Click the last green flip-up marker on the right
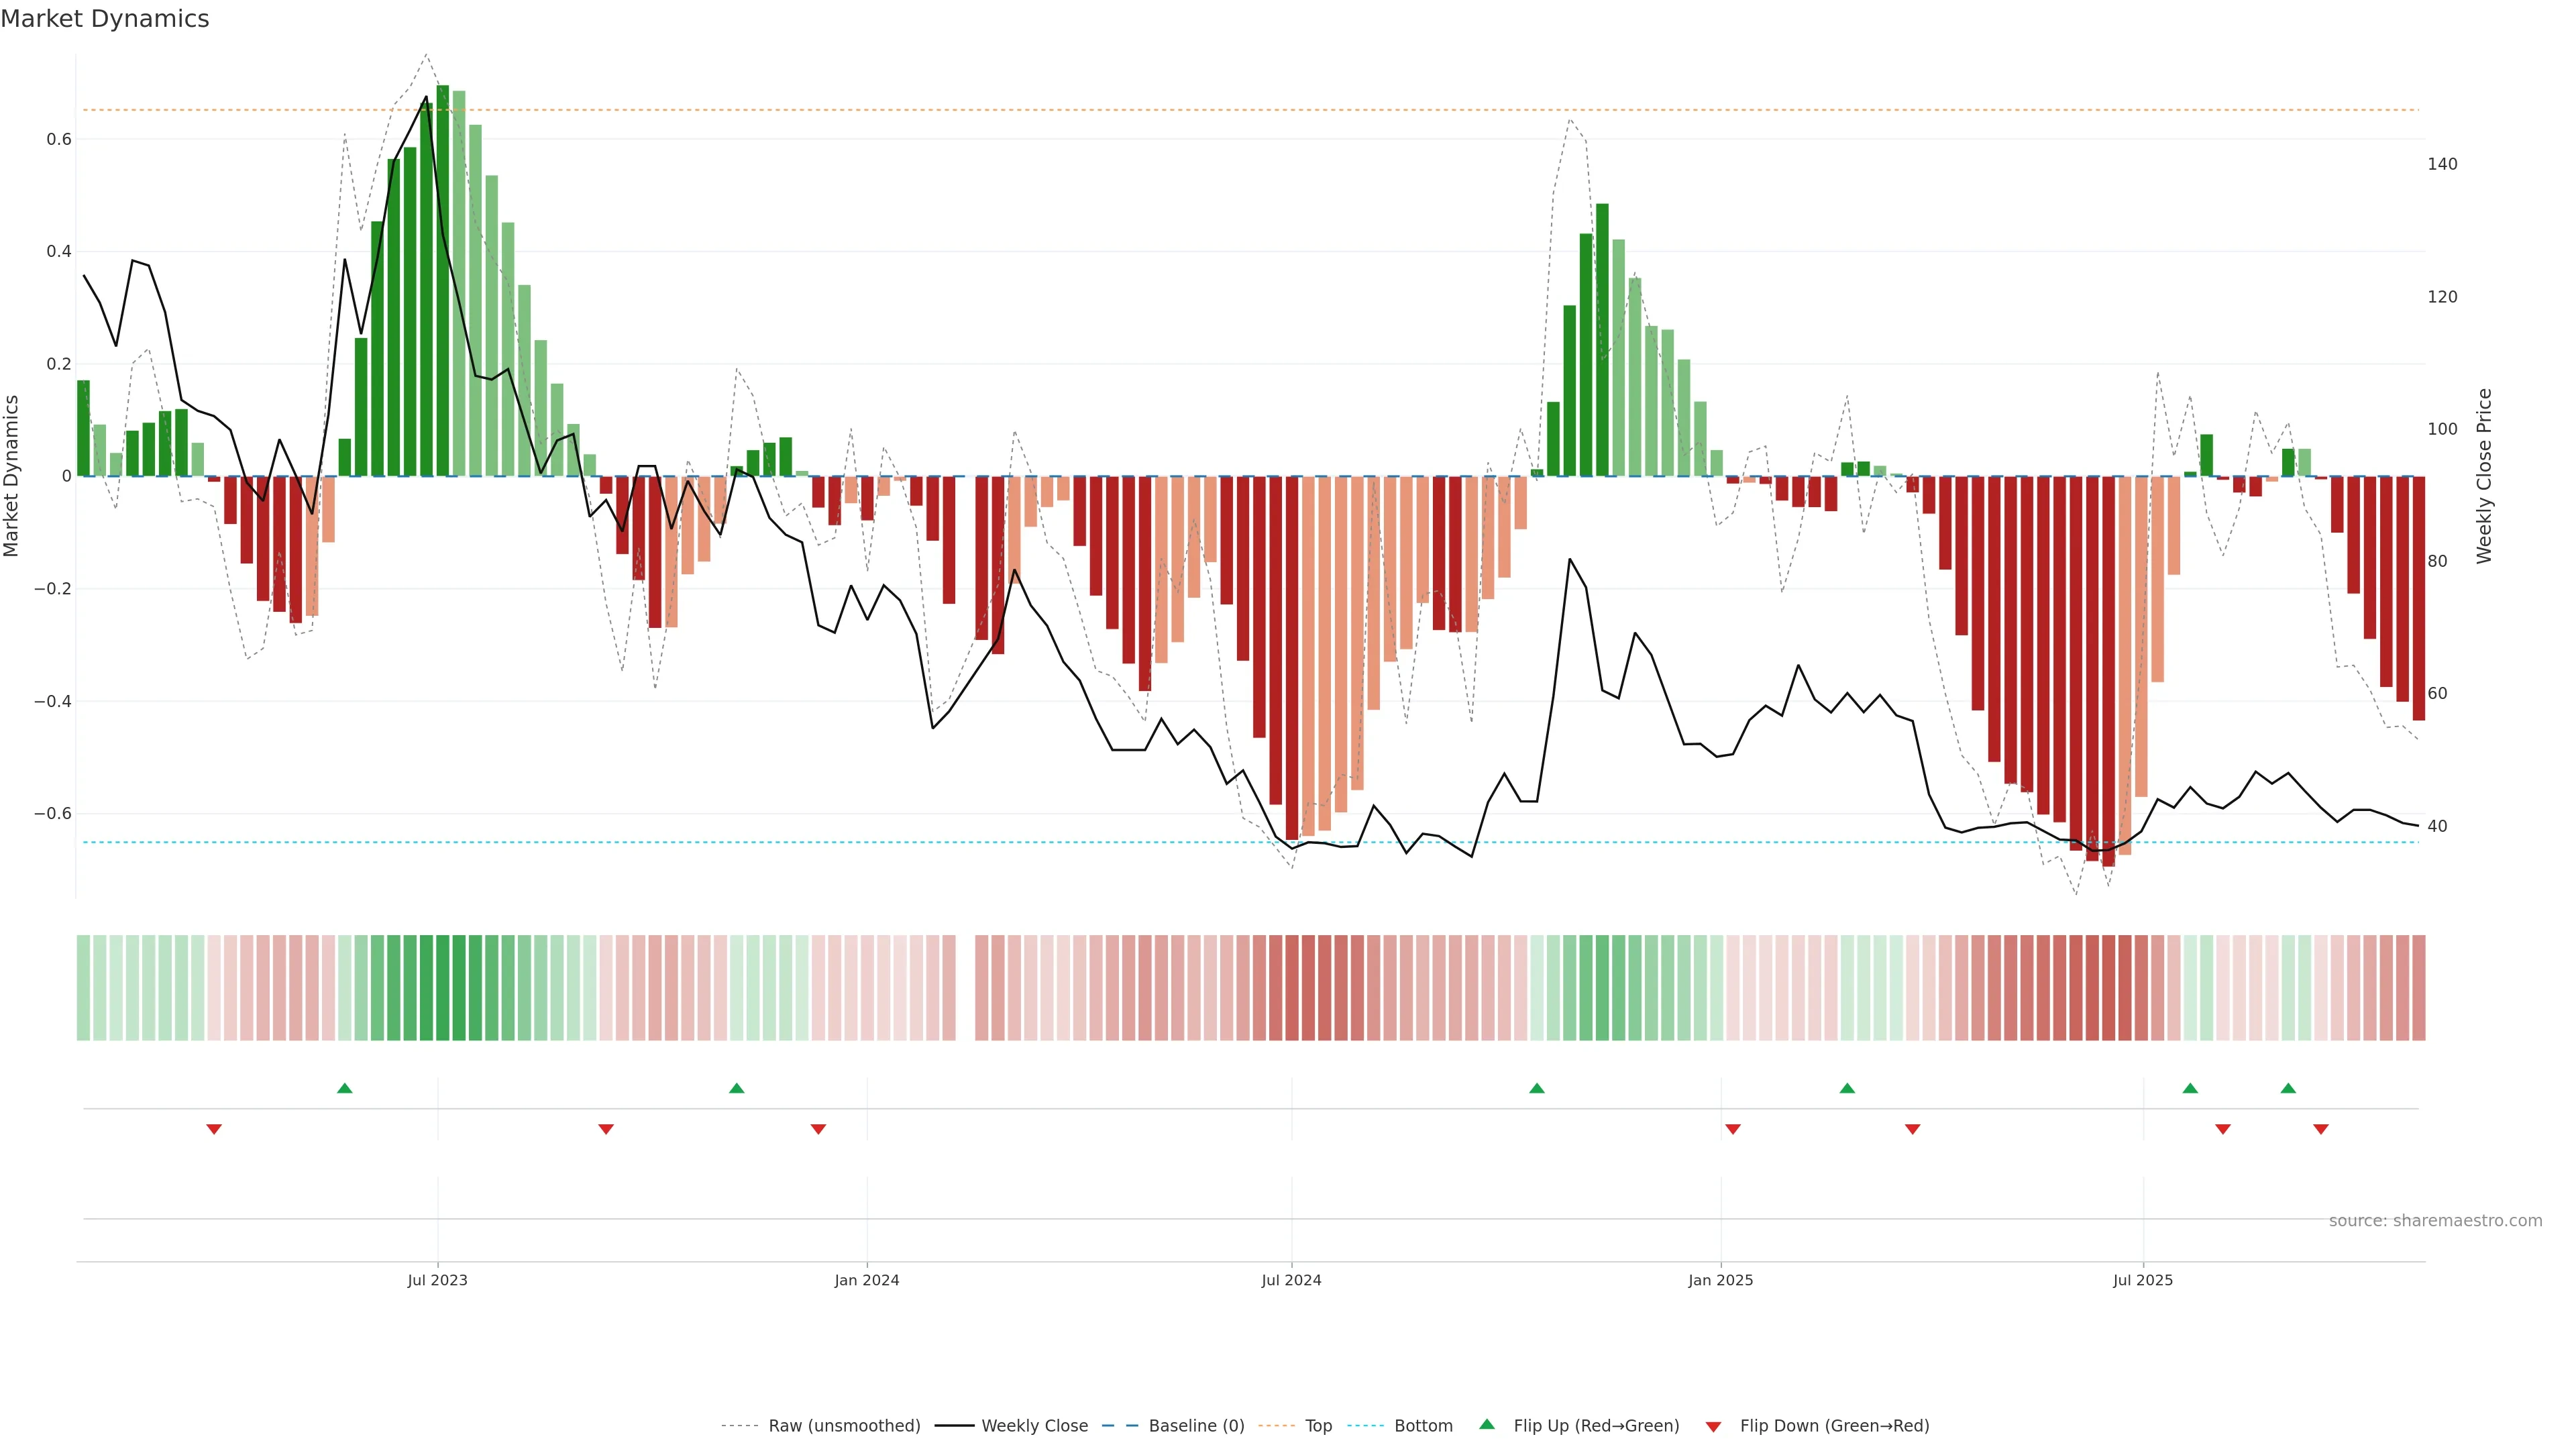Image resolution: width=2576 pixels, height=1449 pixels. tap(2288, 1088)
